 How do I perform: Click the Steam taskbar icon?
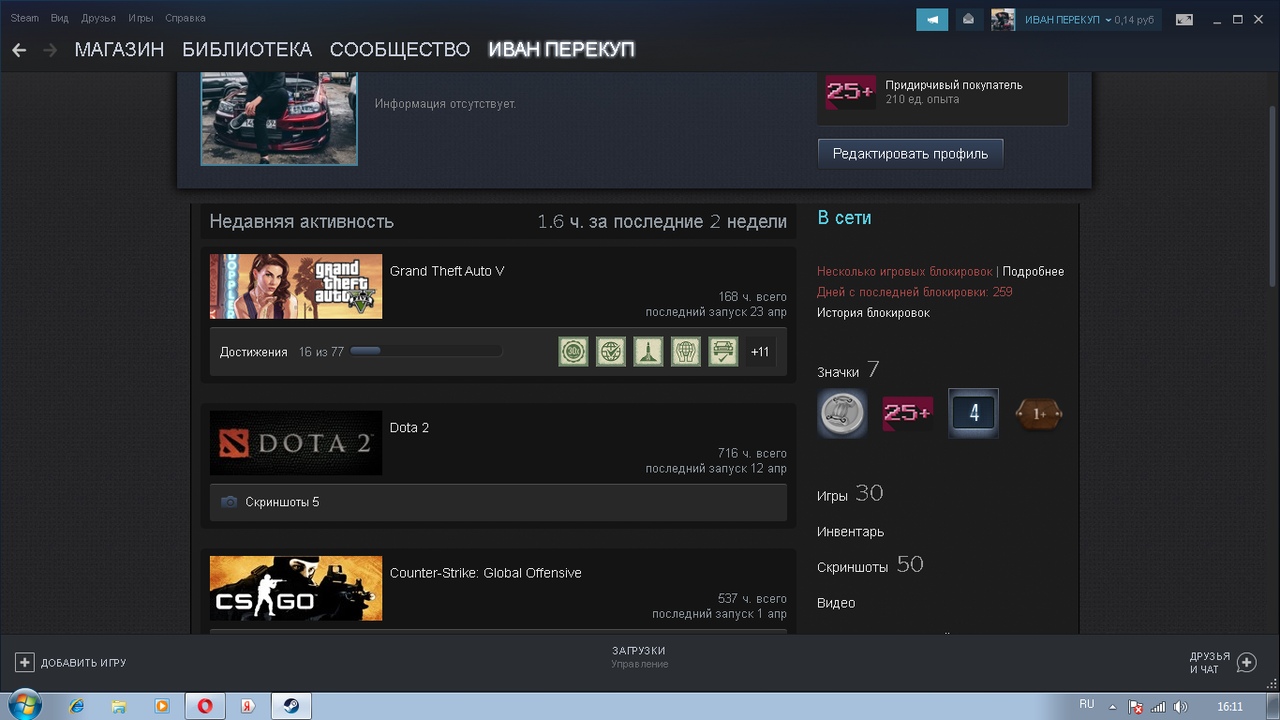292,706
